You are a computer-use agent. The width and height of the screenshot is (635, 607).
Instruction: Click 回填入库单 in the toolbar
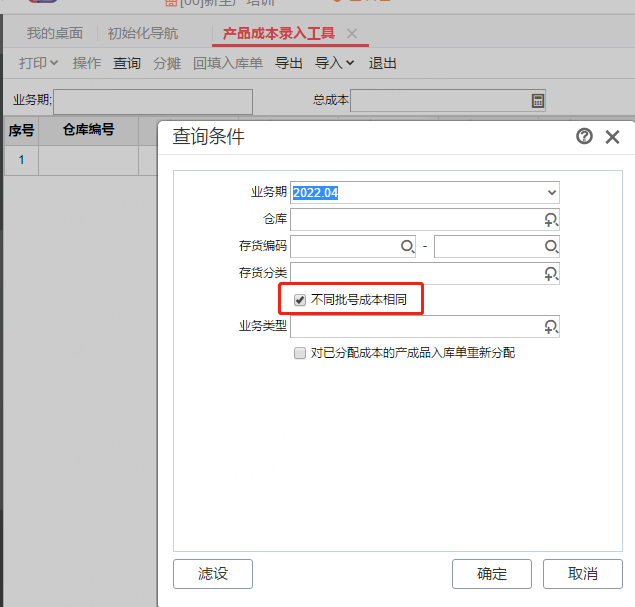point(228,63)
